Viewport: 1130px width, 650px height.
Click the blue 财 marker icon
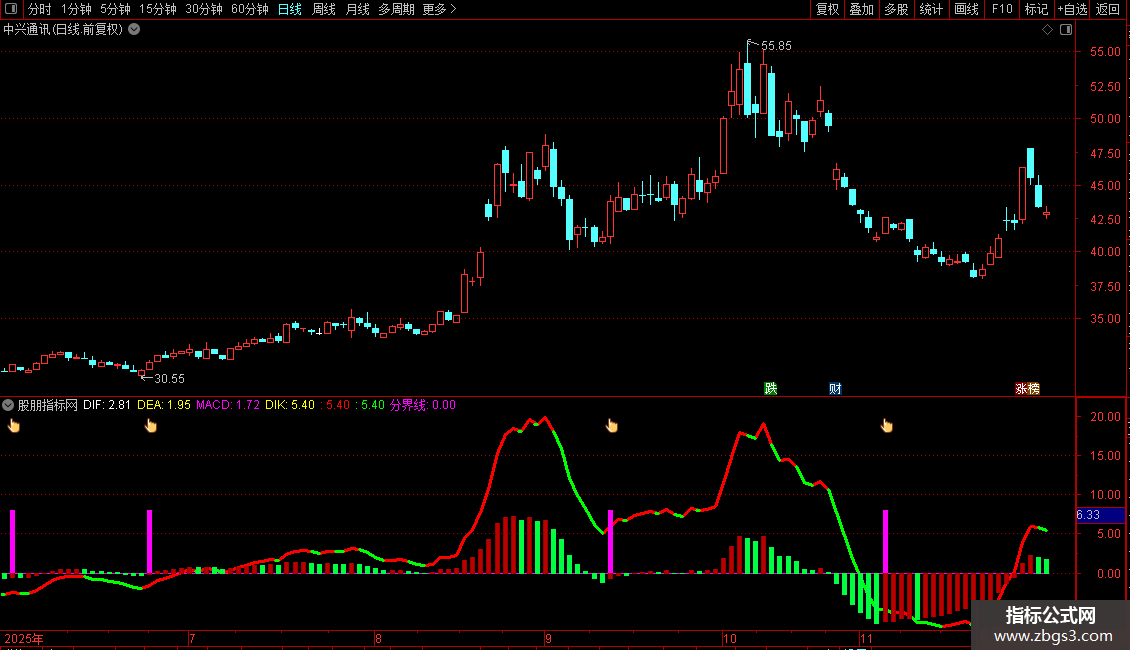click(x=835, y=388)
